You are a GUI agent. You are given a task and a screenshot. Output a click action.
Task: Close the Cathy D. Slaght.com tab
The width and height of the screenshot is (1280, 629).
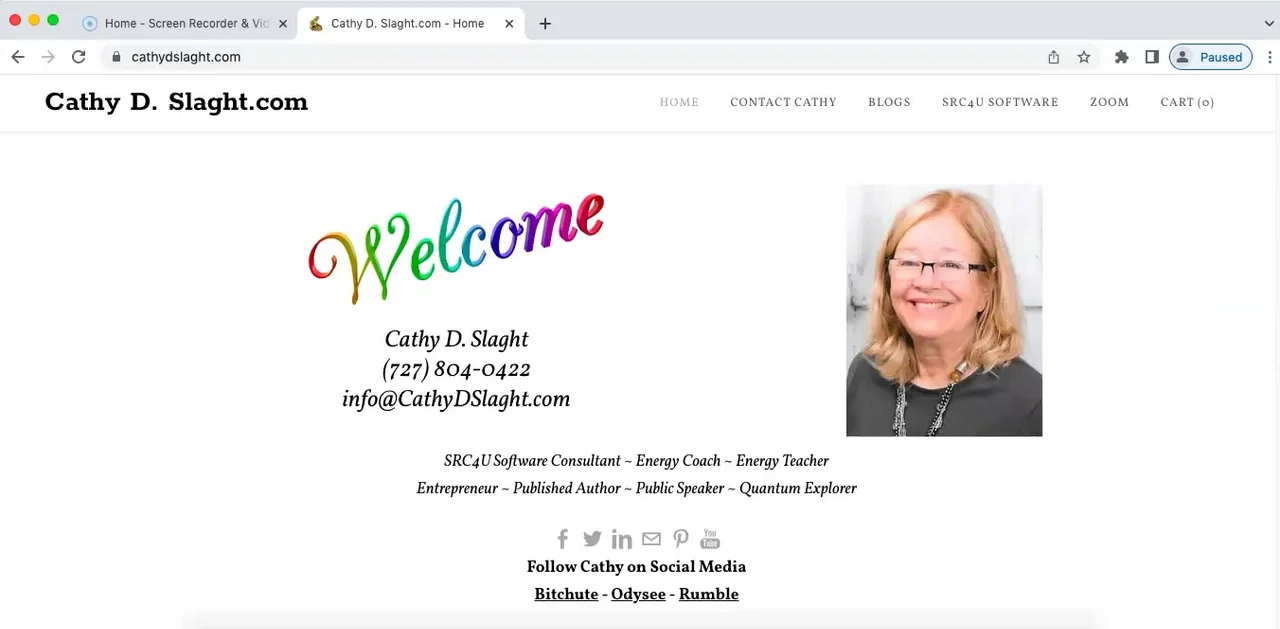pyautogui.click(x=509, y=23)
